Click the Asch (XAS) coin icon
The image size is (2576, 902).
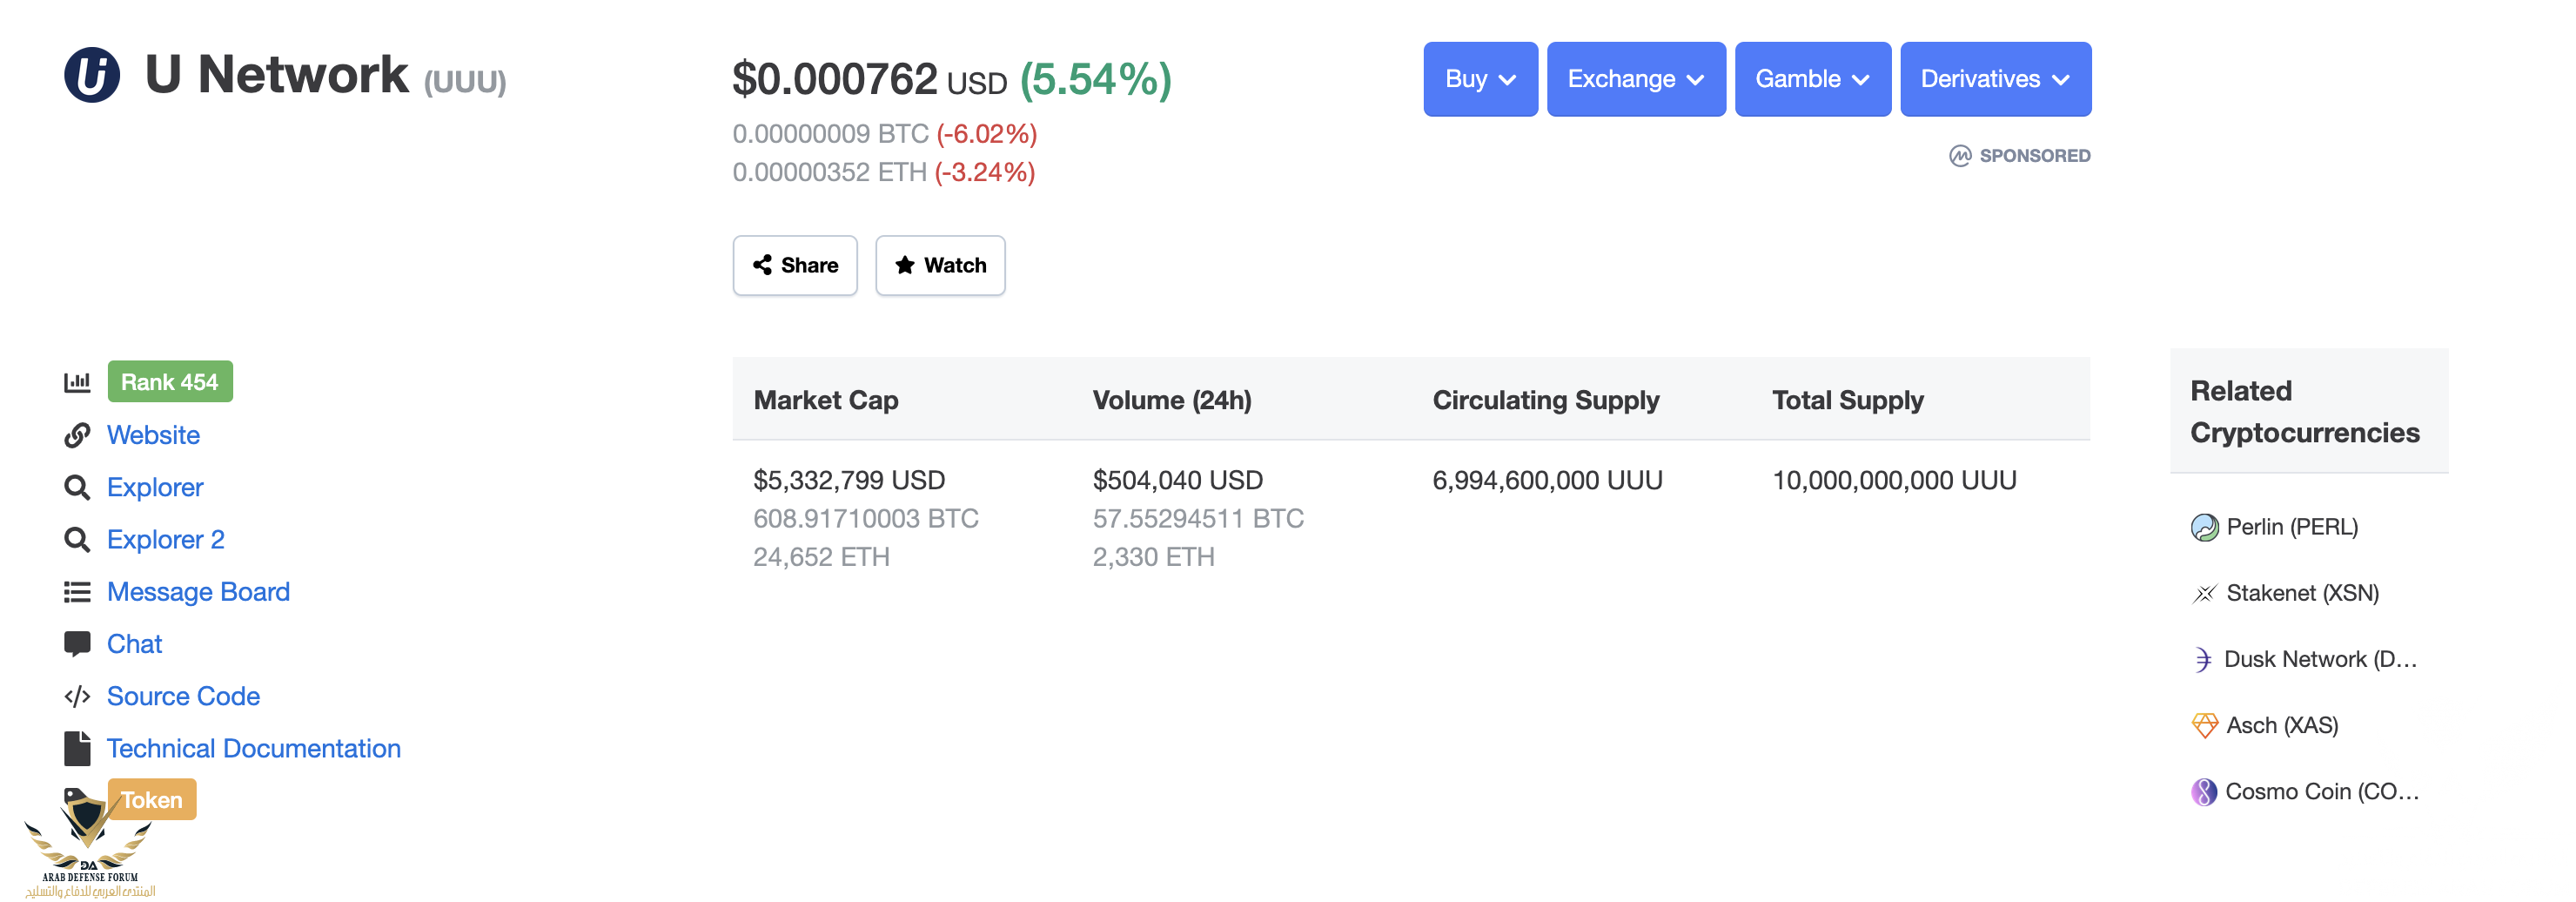(x=2203, y=725)
